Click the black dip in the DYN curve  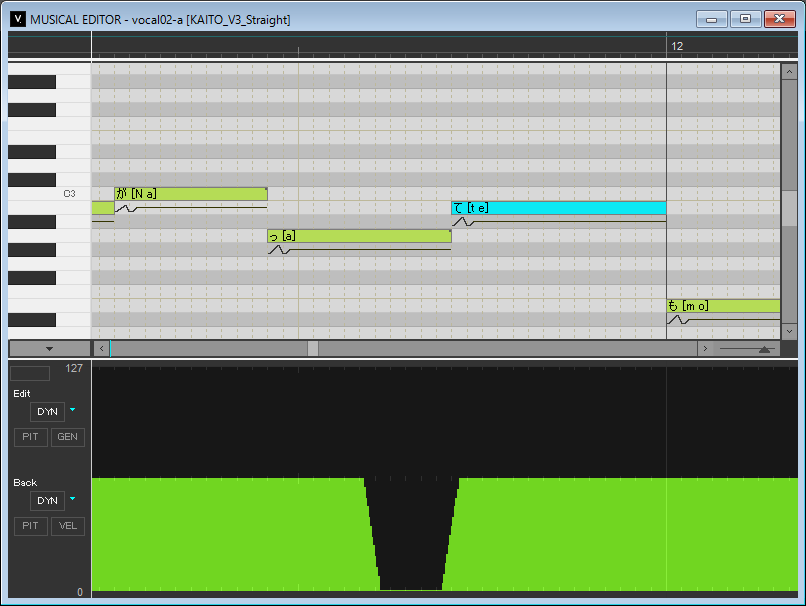(x=411, y=534)
